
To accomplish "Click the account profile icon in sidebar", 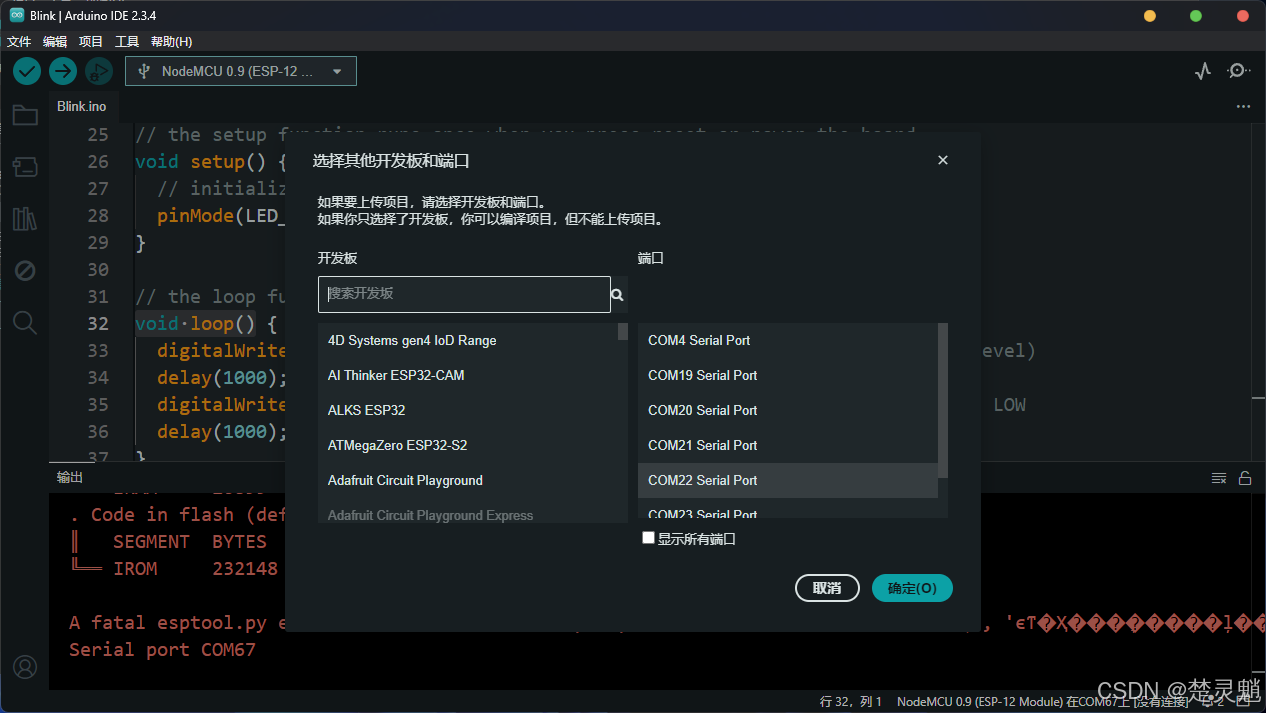I will (25, 666).
